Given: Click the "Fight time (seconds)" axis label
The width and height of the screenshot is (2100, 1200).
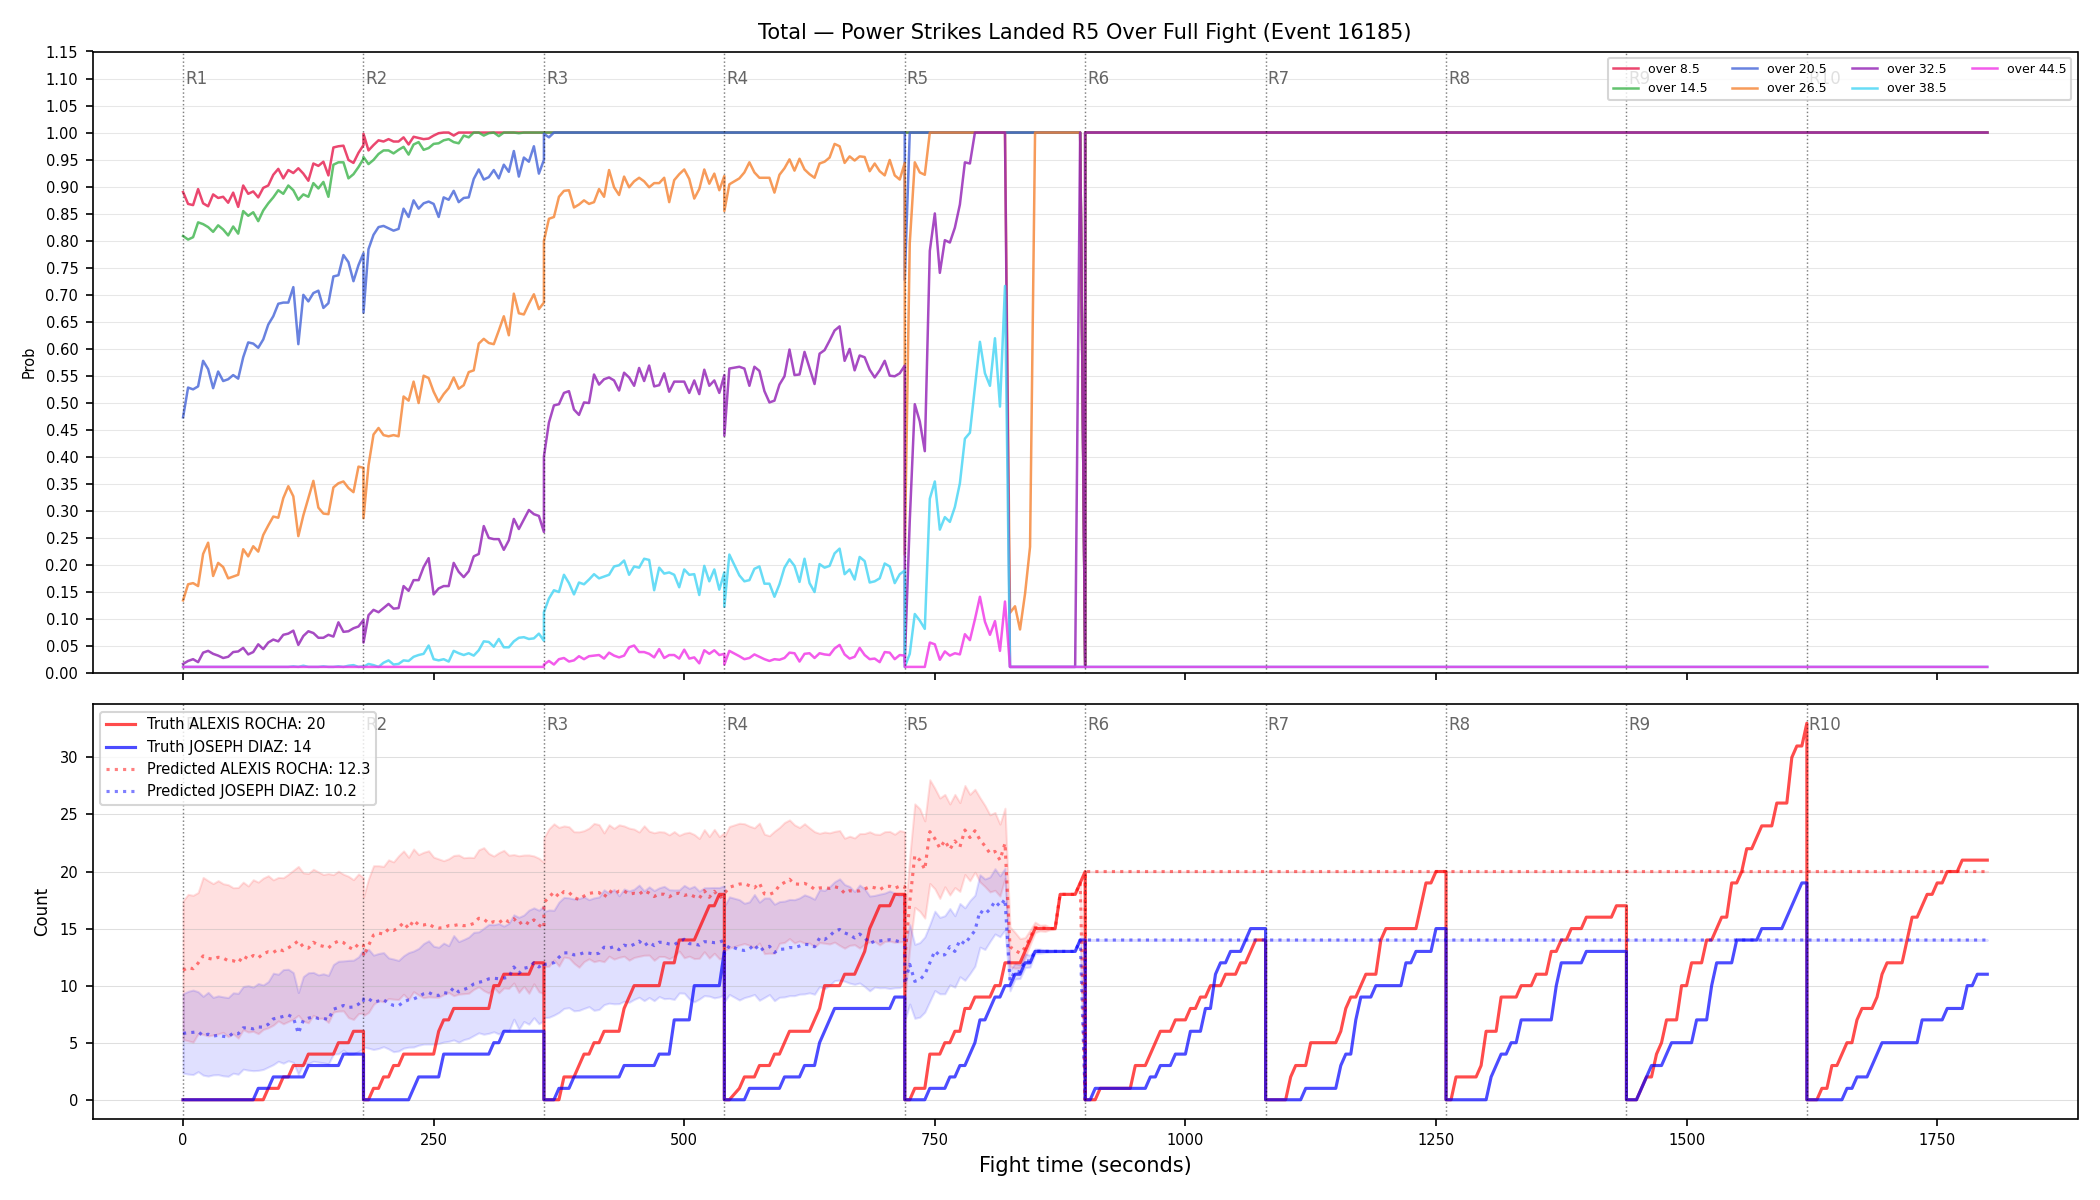Looking at the screenshot, I should (x=1085, y=1165).
